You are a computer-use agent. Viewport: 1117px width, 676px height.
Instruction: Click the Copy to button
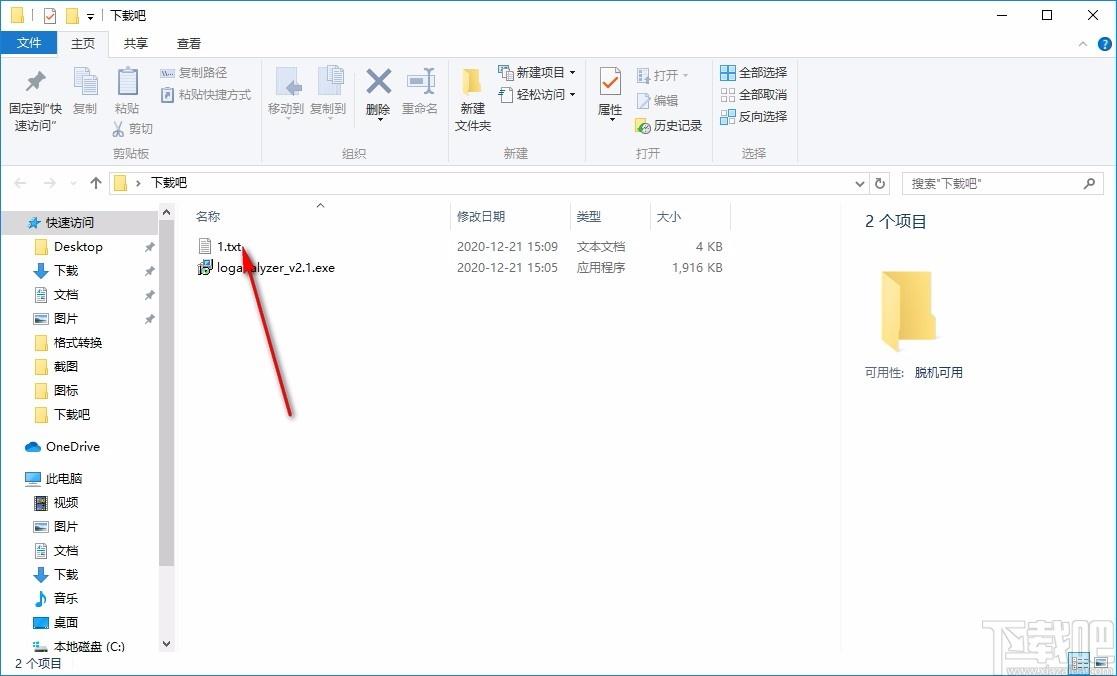pyautogui.click(x=328, y=93)
